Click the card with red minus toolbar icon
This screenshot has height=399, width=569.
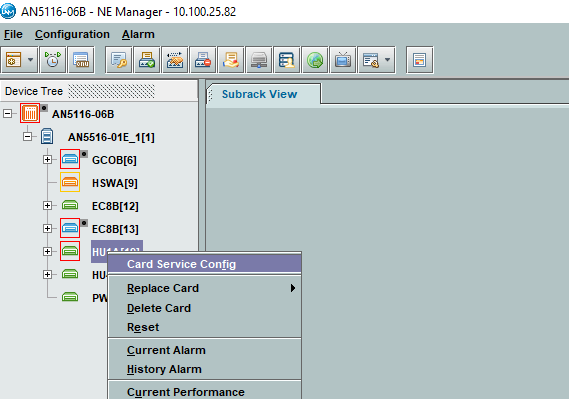coord(203,60)
